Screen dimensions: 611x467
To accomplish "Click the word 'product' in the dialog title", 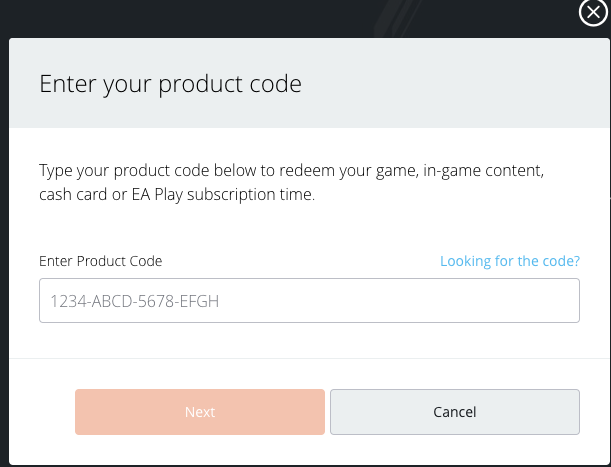I will [201, 85].
